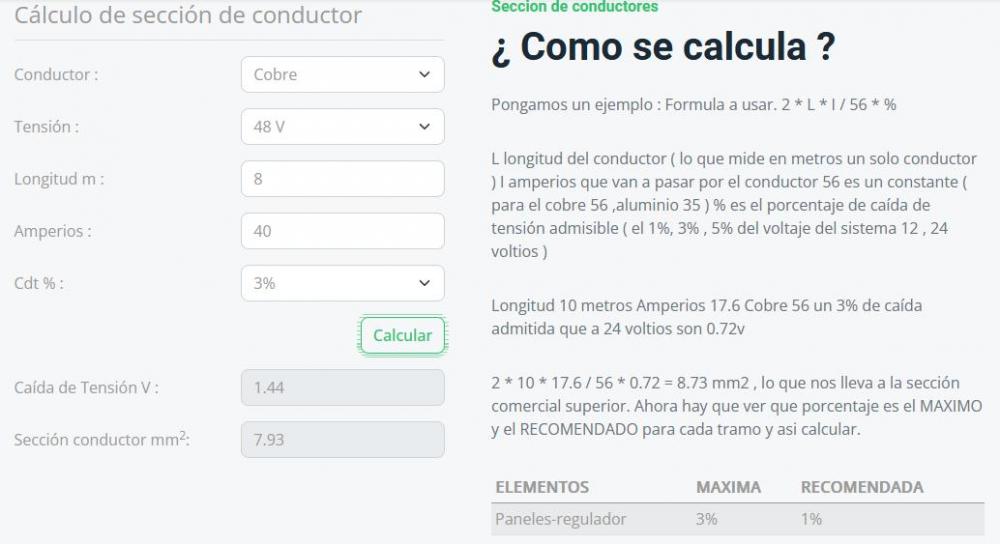The width and height of the screenshot is (1000, 544).
Task: Click the ¿ Como se calcula ? heading
Action: 663,47
